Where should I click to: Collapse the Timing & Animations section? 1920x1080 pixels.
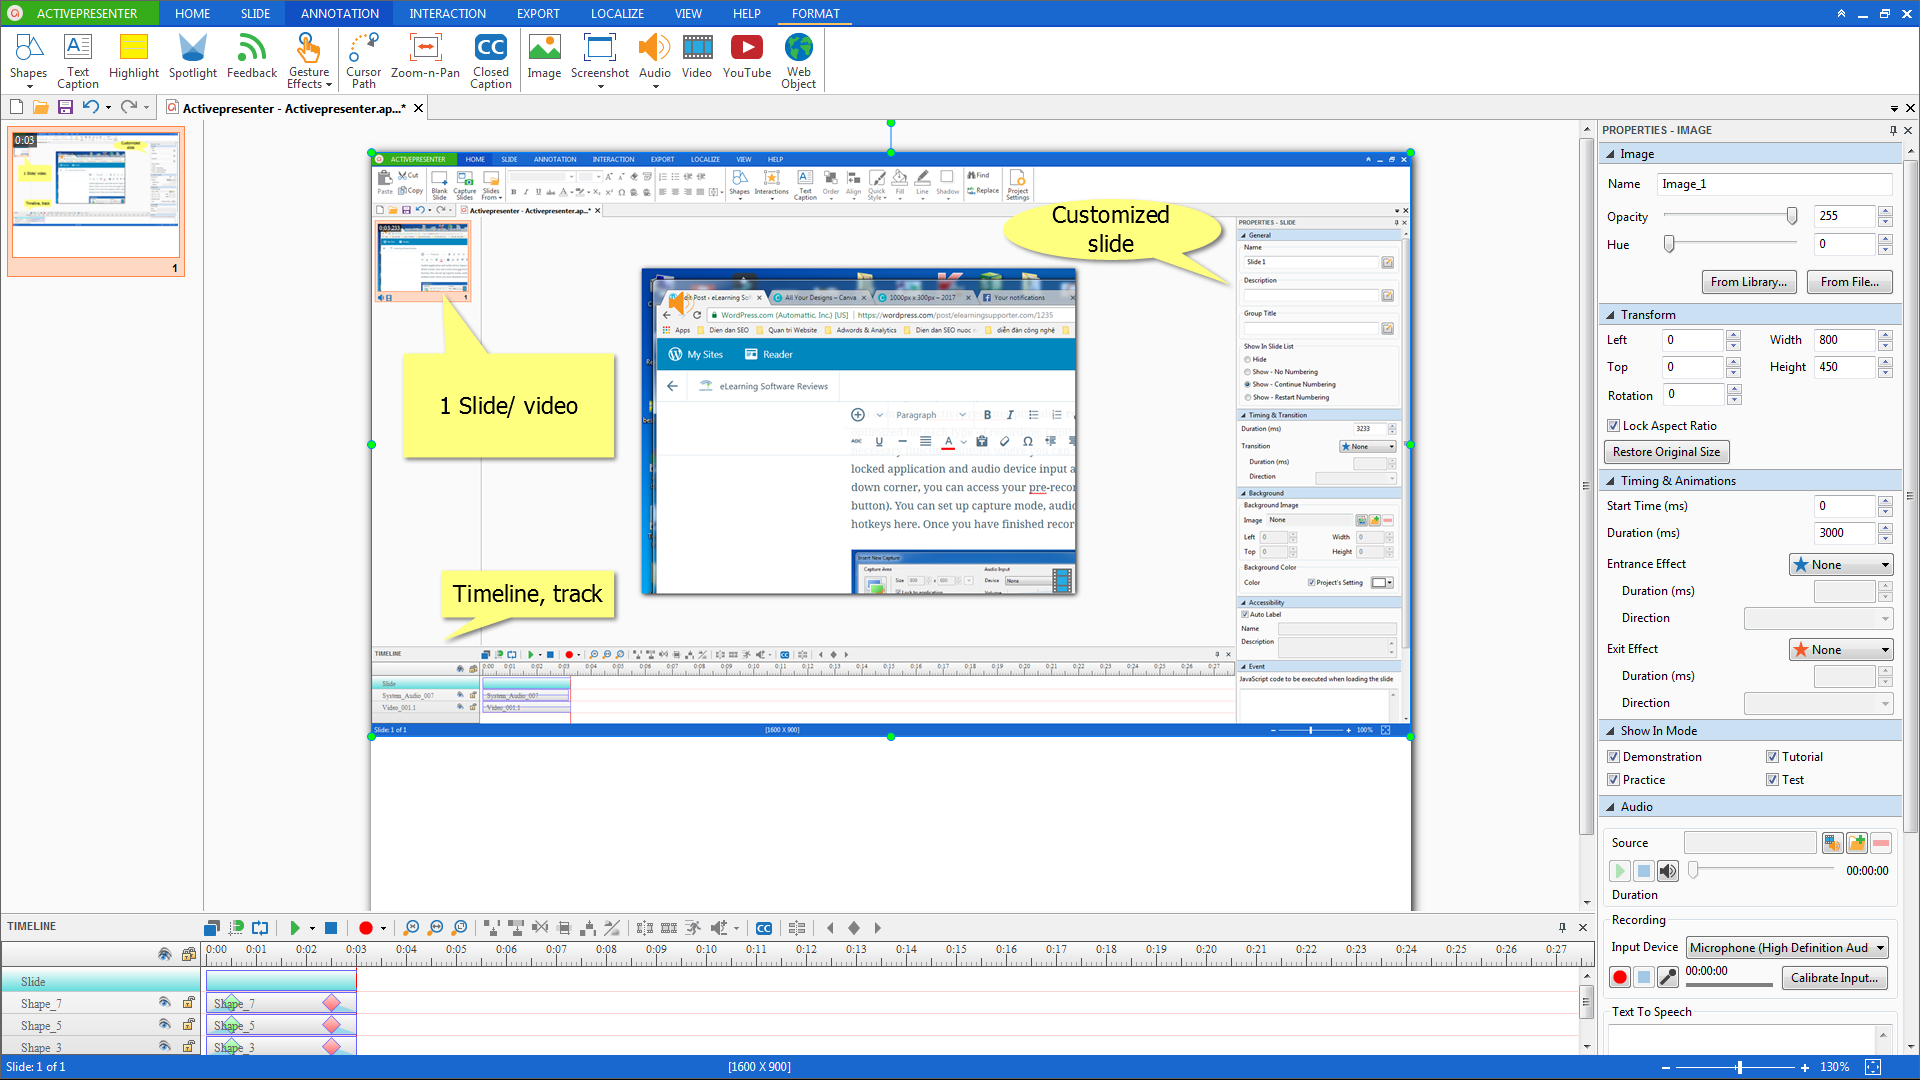tap(1611, 481)
